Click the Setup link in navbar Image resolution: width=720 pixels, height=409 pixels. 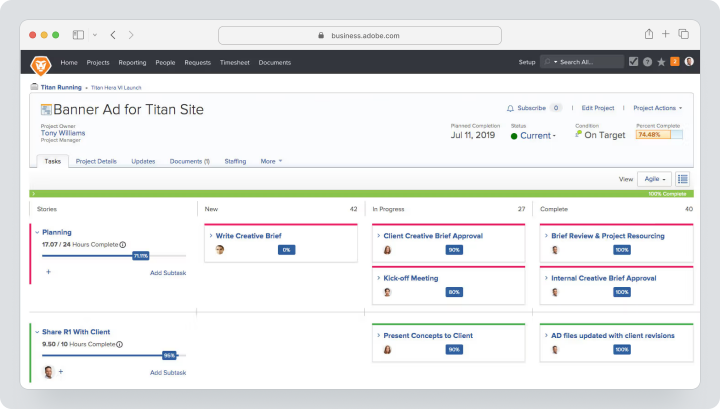click(527, 62)
